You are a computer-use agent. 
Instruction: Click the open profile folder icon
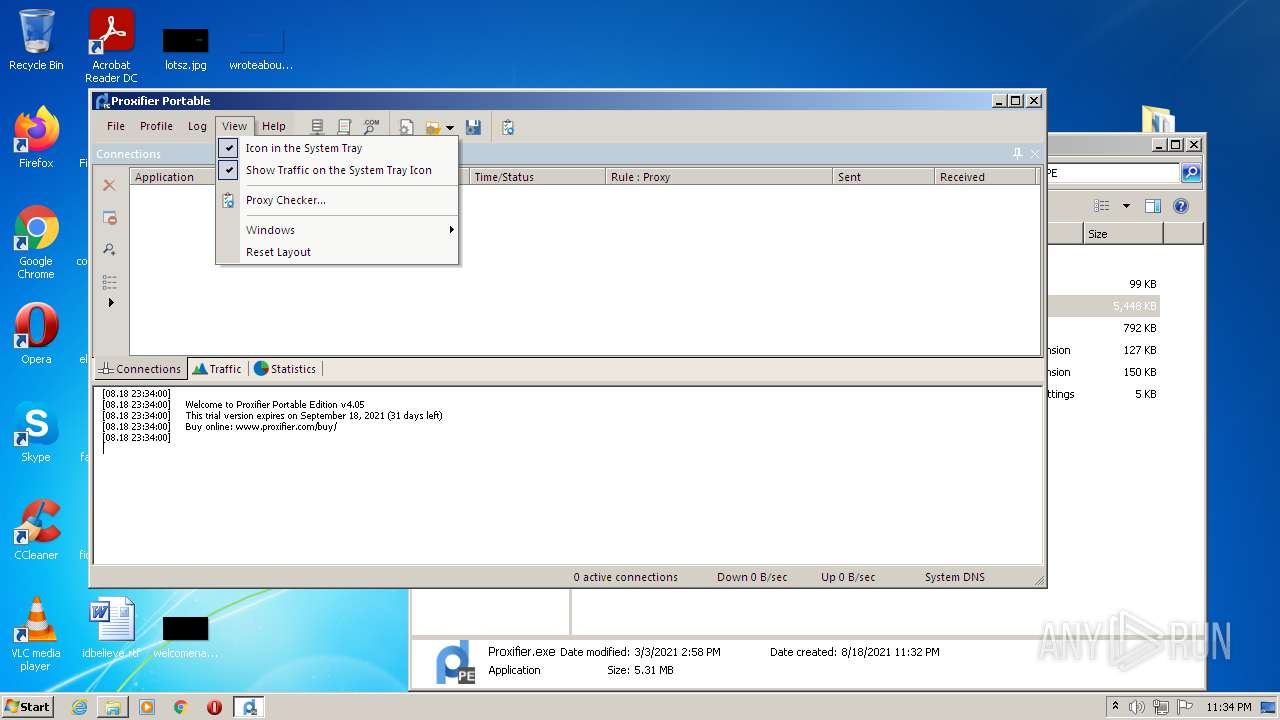click(433, 127)
